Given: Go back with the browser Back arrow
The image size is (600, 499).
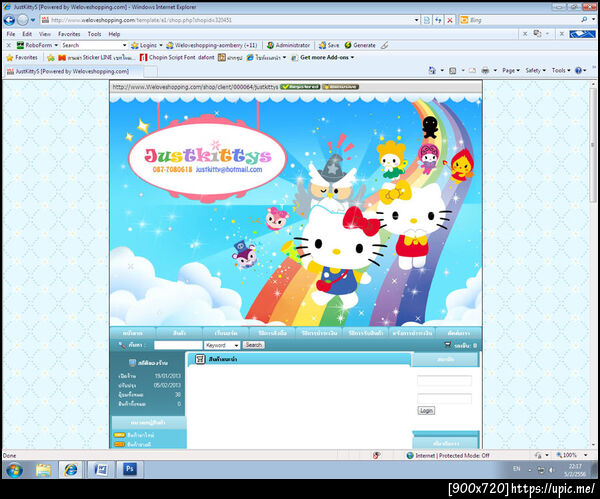Looking at the screenshot, I should point(9,20).
